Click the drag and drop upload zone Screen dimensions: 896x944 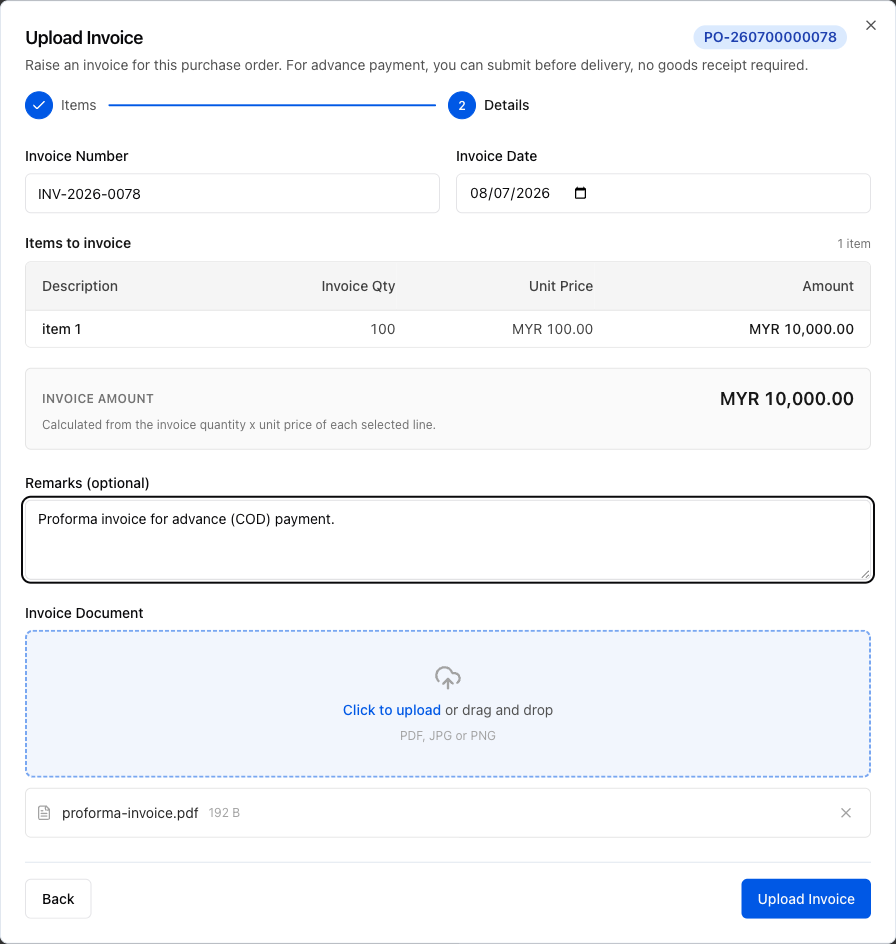pyautogui.click(x=448, y=704)
